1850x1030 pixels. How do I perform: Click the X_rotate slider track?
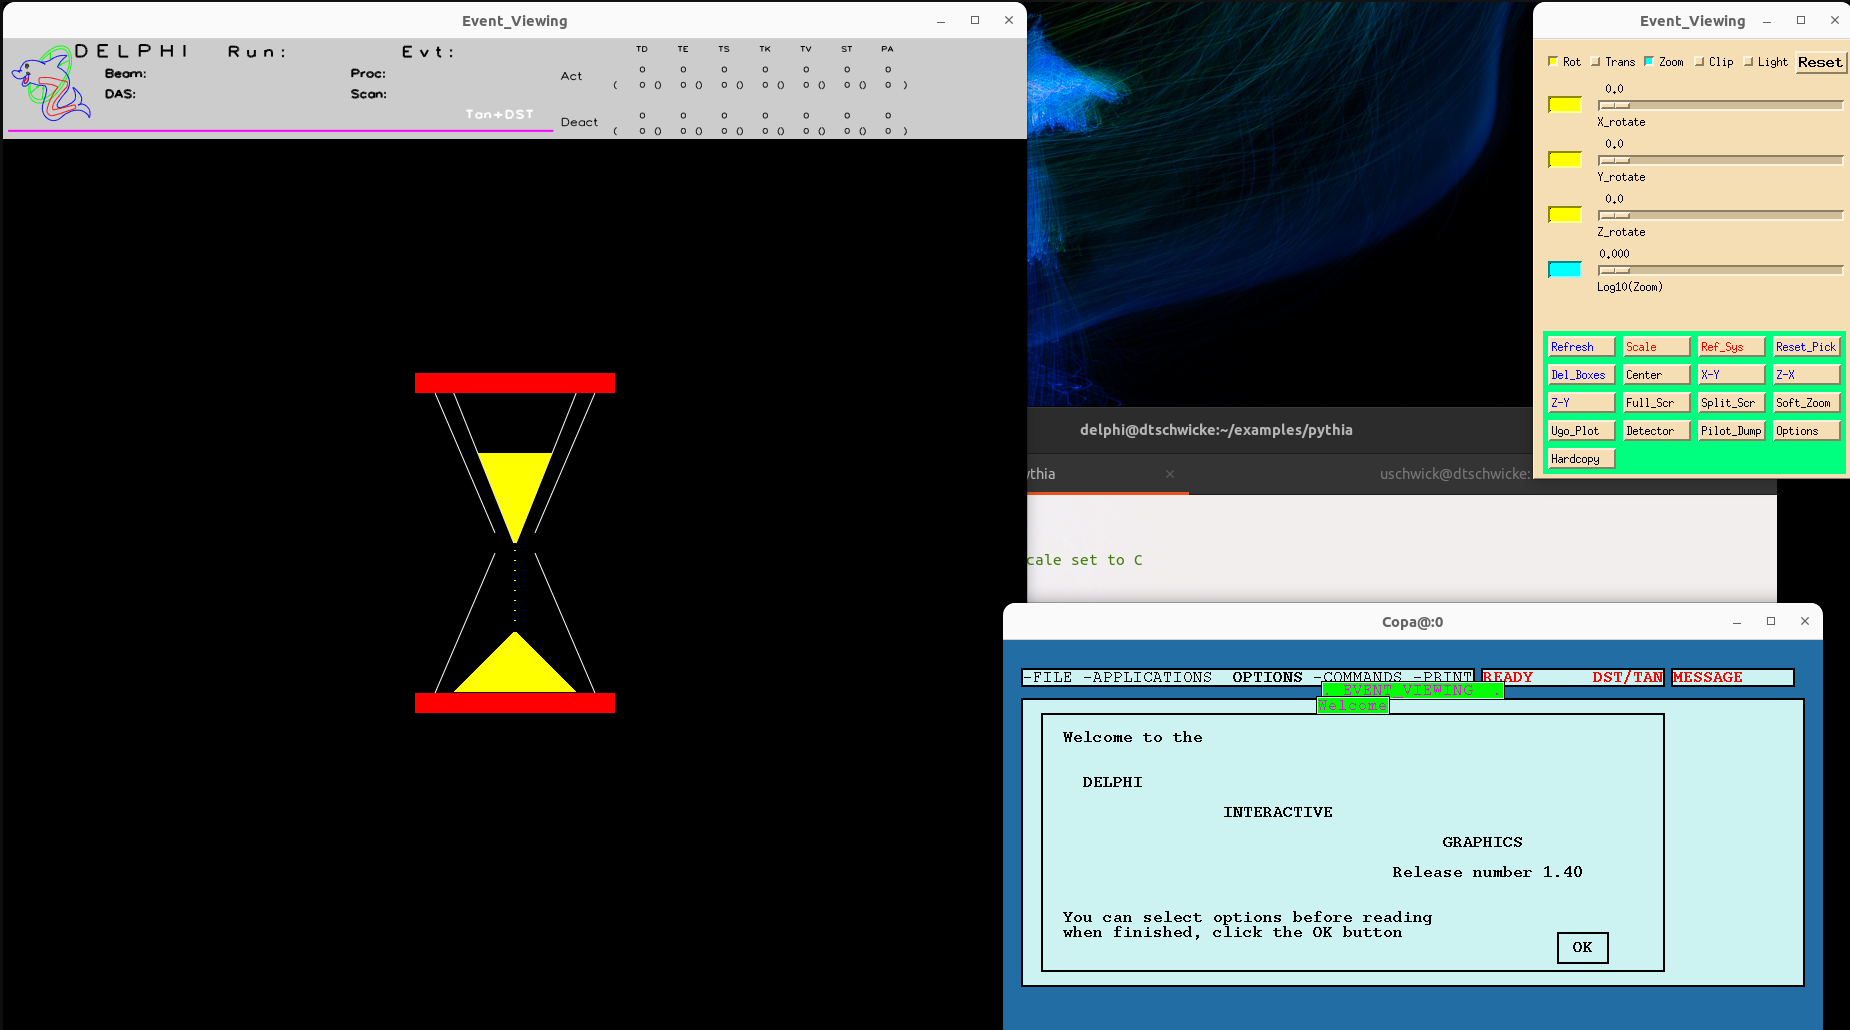tap(1720, 105)
